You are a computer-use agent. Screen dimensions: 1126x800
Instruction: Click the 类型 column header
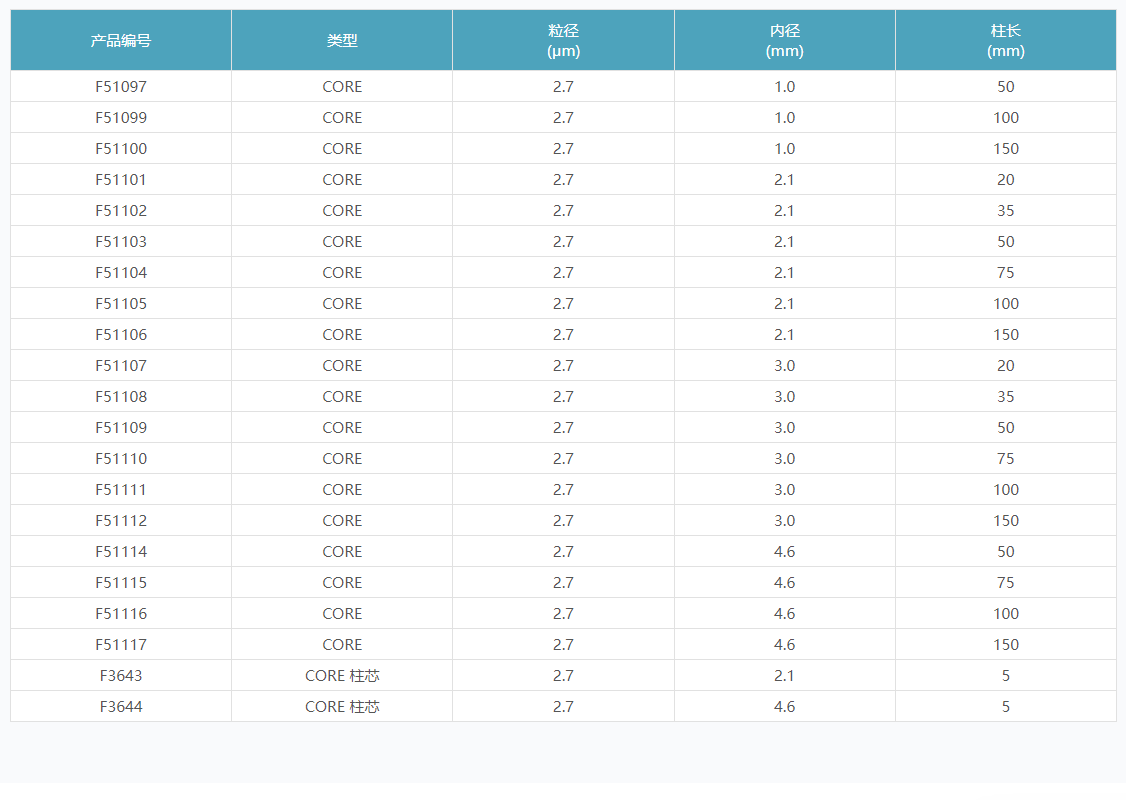click(x=342, y=40)
